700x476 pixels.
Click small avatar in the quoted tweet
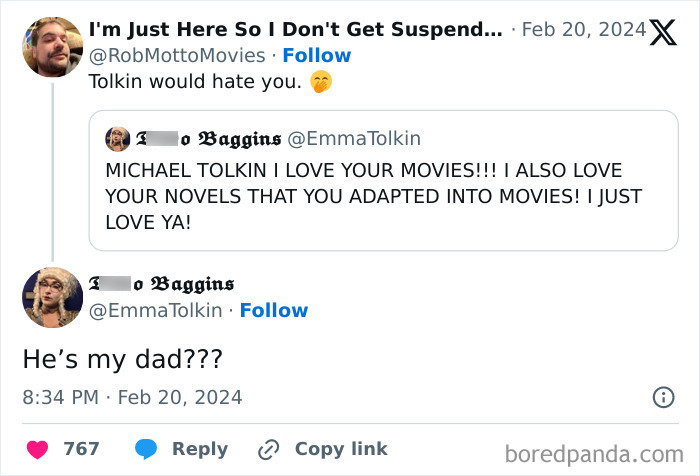(x=117, y=138)
